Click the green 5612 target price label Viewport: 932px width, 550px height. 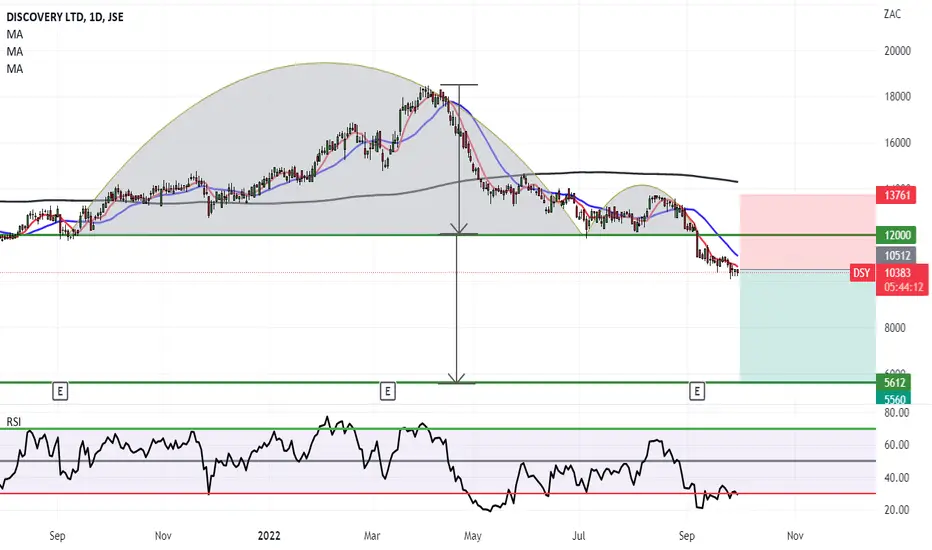click(895, 382)
